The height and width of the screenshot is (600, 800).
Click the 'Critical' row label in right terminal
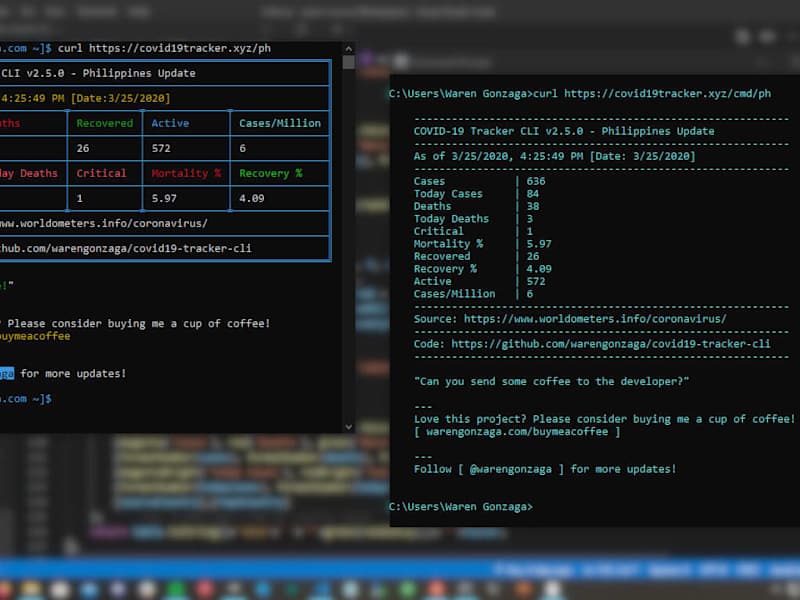pyautogui.click(x=439, y=231)
